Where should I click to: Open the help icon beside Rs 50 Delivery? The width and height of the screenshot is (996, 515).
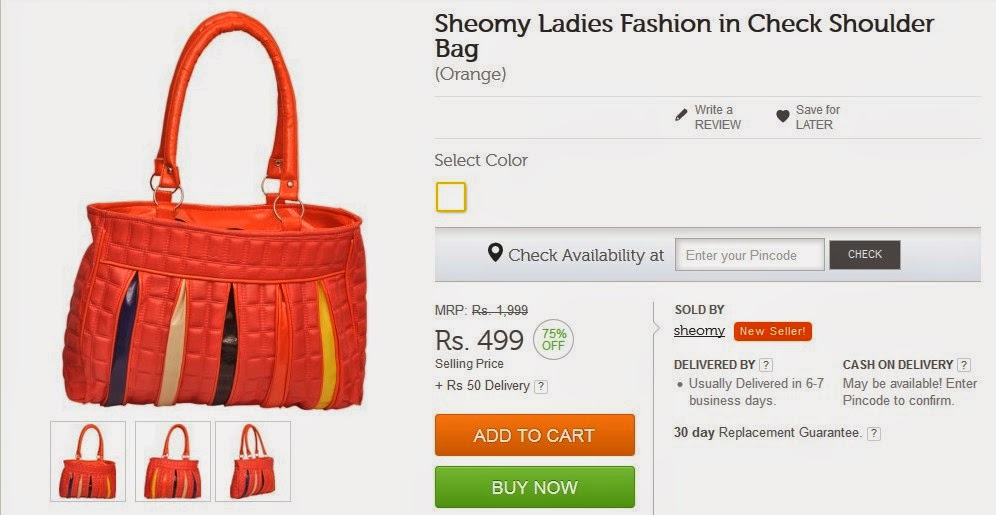pyautogui.click(x=541, y=386)
